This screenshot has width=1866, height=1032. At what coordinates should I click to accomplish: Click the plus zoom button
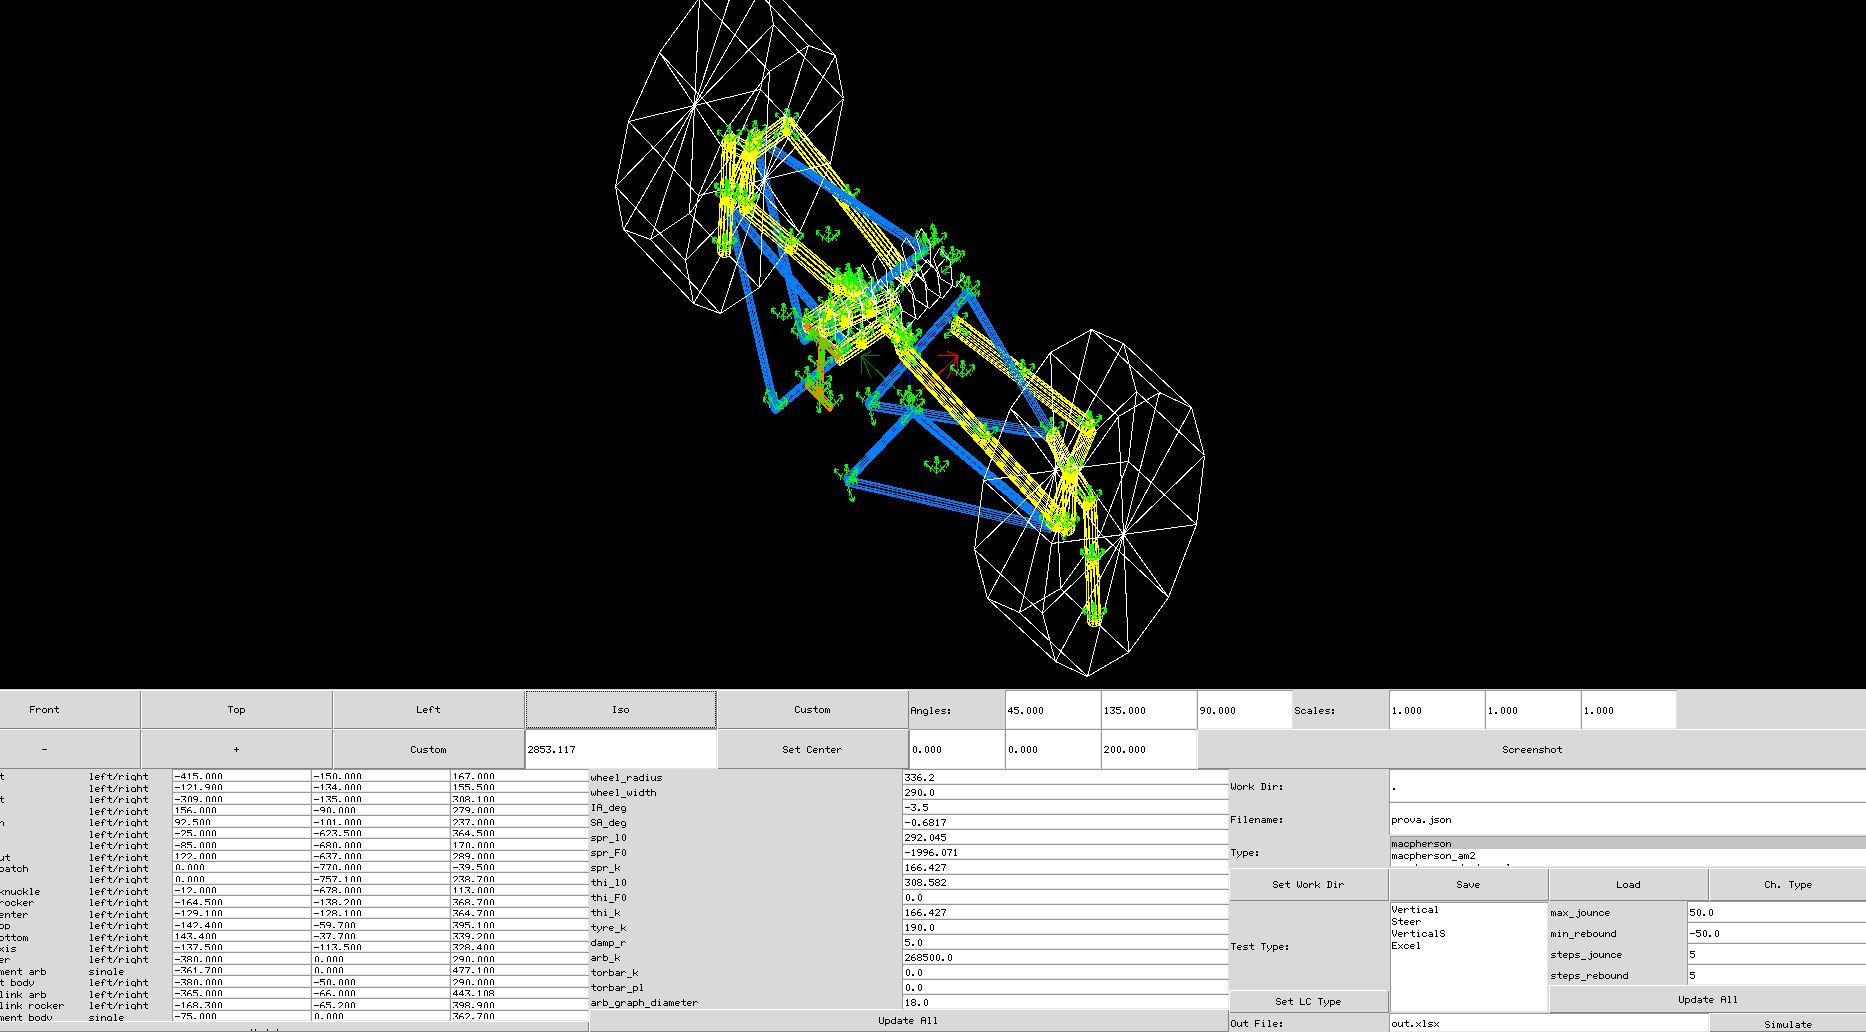tap(236, 749)
